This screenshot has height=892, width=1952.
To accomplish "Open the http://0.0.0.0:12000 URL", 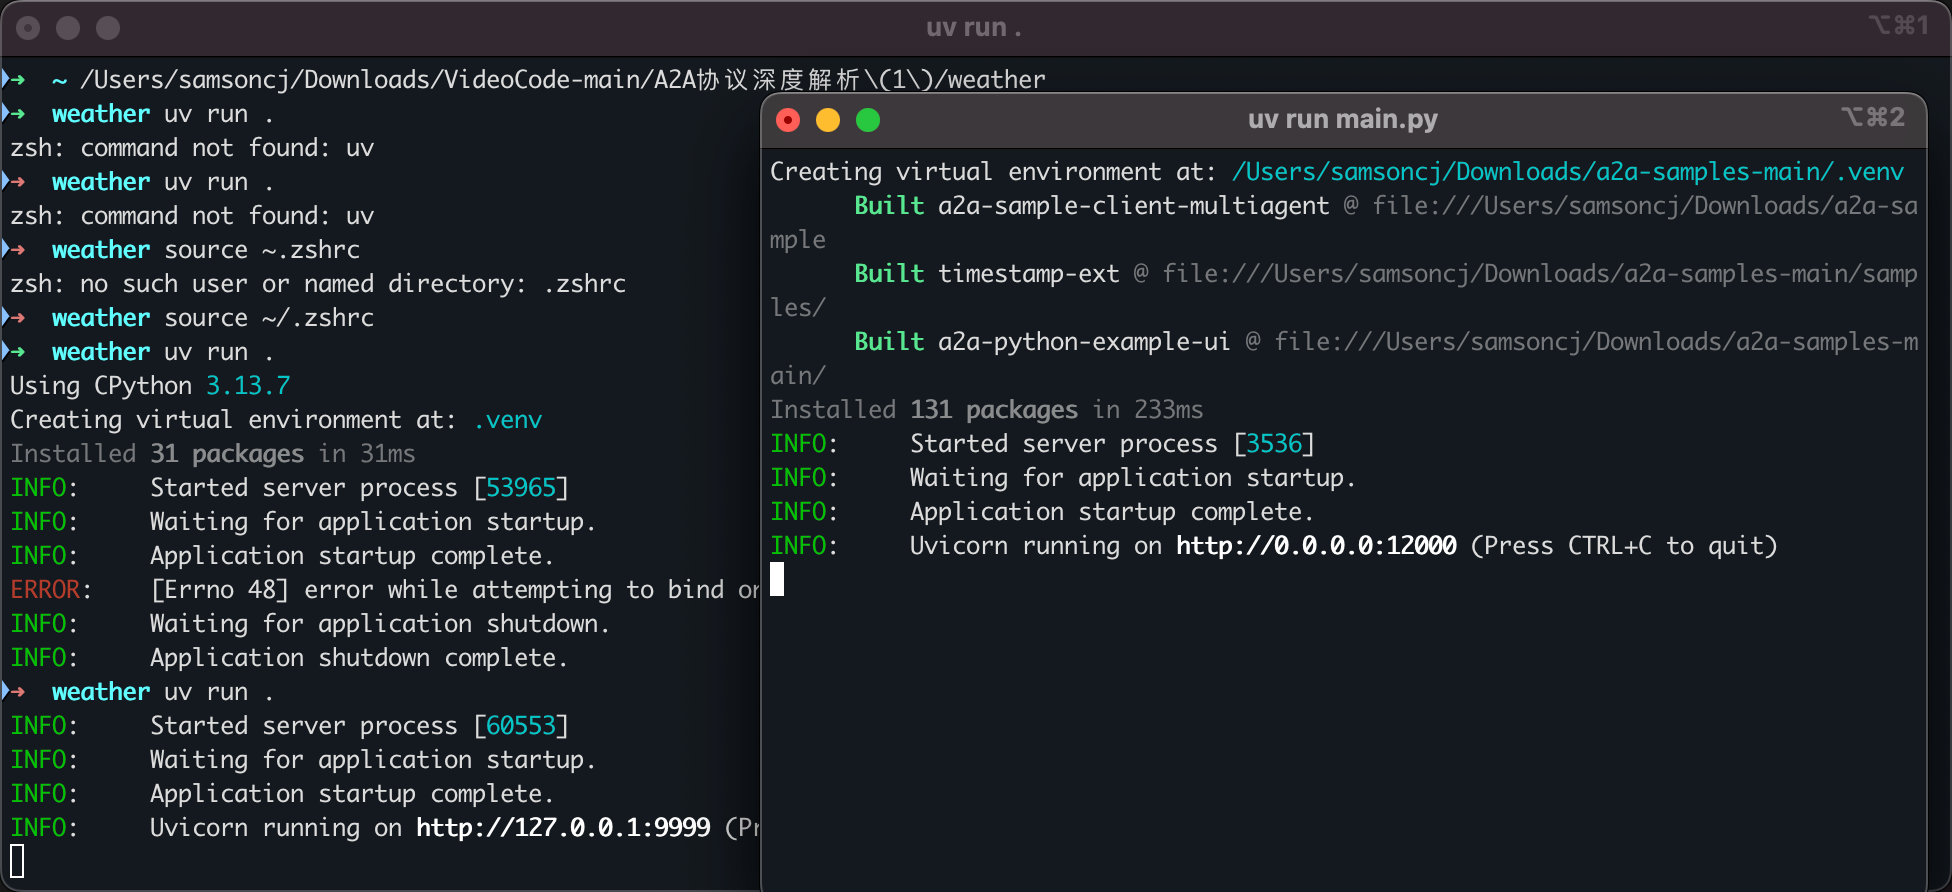I will tap(1316, 546).
